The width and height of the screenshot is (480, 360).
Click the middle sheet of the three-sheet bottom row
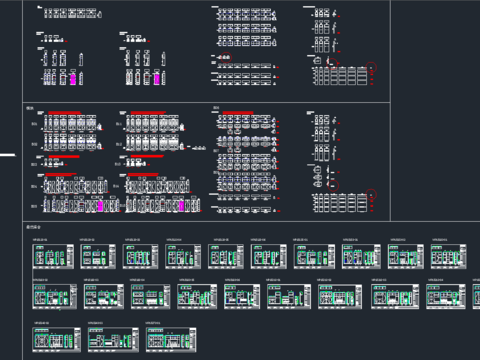point(113,340)
